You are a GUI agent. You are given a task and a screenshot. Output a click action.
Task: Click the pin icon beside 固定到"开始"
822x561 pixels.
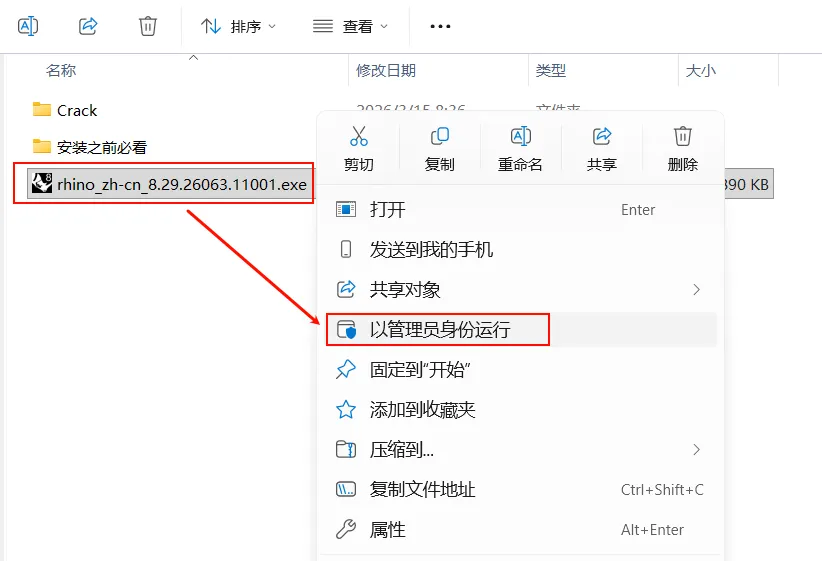coord(346,370)
